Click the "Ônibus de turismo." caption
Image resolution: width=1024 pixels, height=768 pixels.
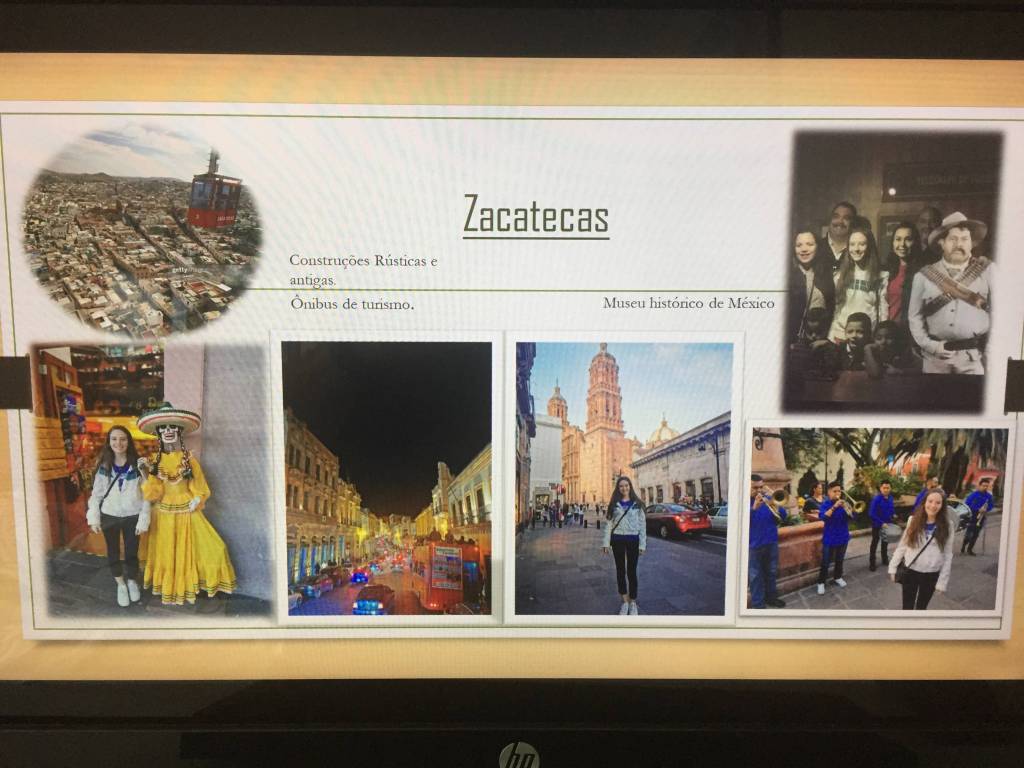(x=352, y=304)
